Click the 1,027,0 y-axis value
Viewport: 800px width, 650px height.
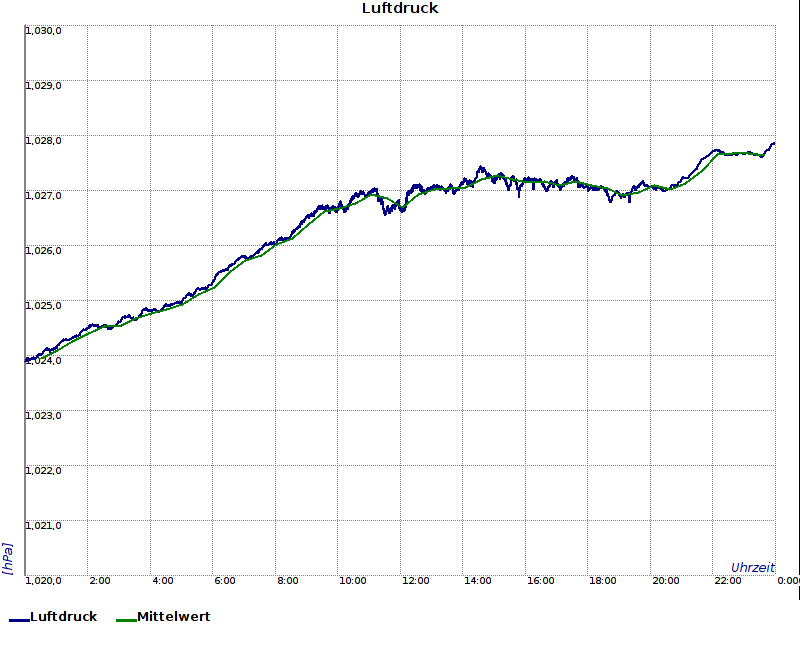pos(43,196)
